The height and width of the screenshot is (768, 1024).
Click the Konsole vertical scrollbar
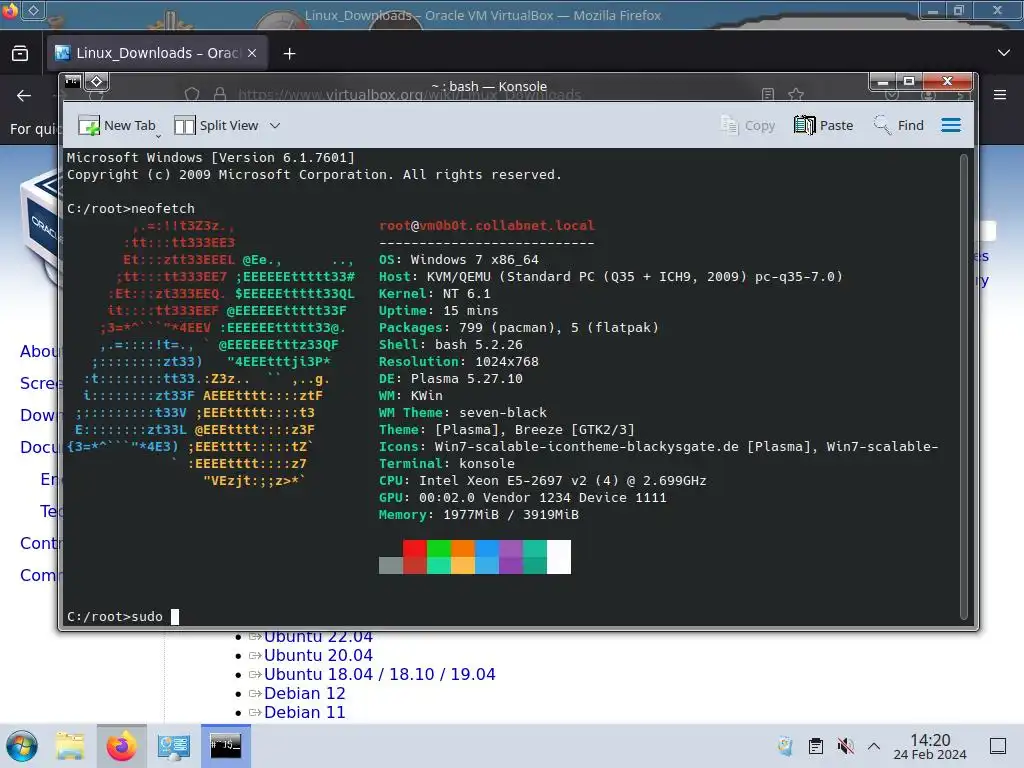click(964, 385)
